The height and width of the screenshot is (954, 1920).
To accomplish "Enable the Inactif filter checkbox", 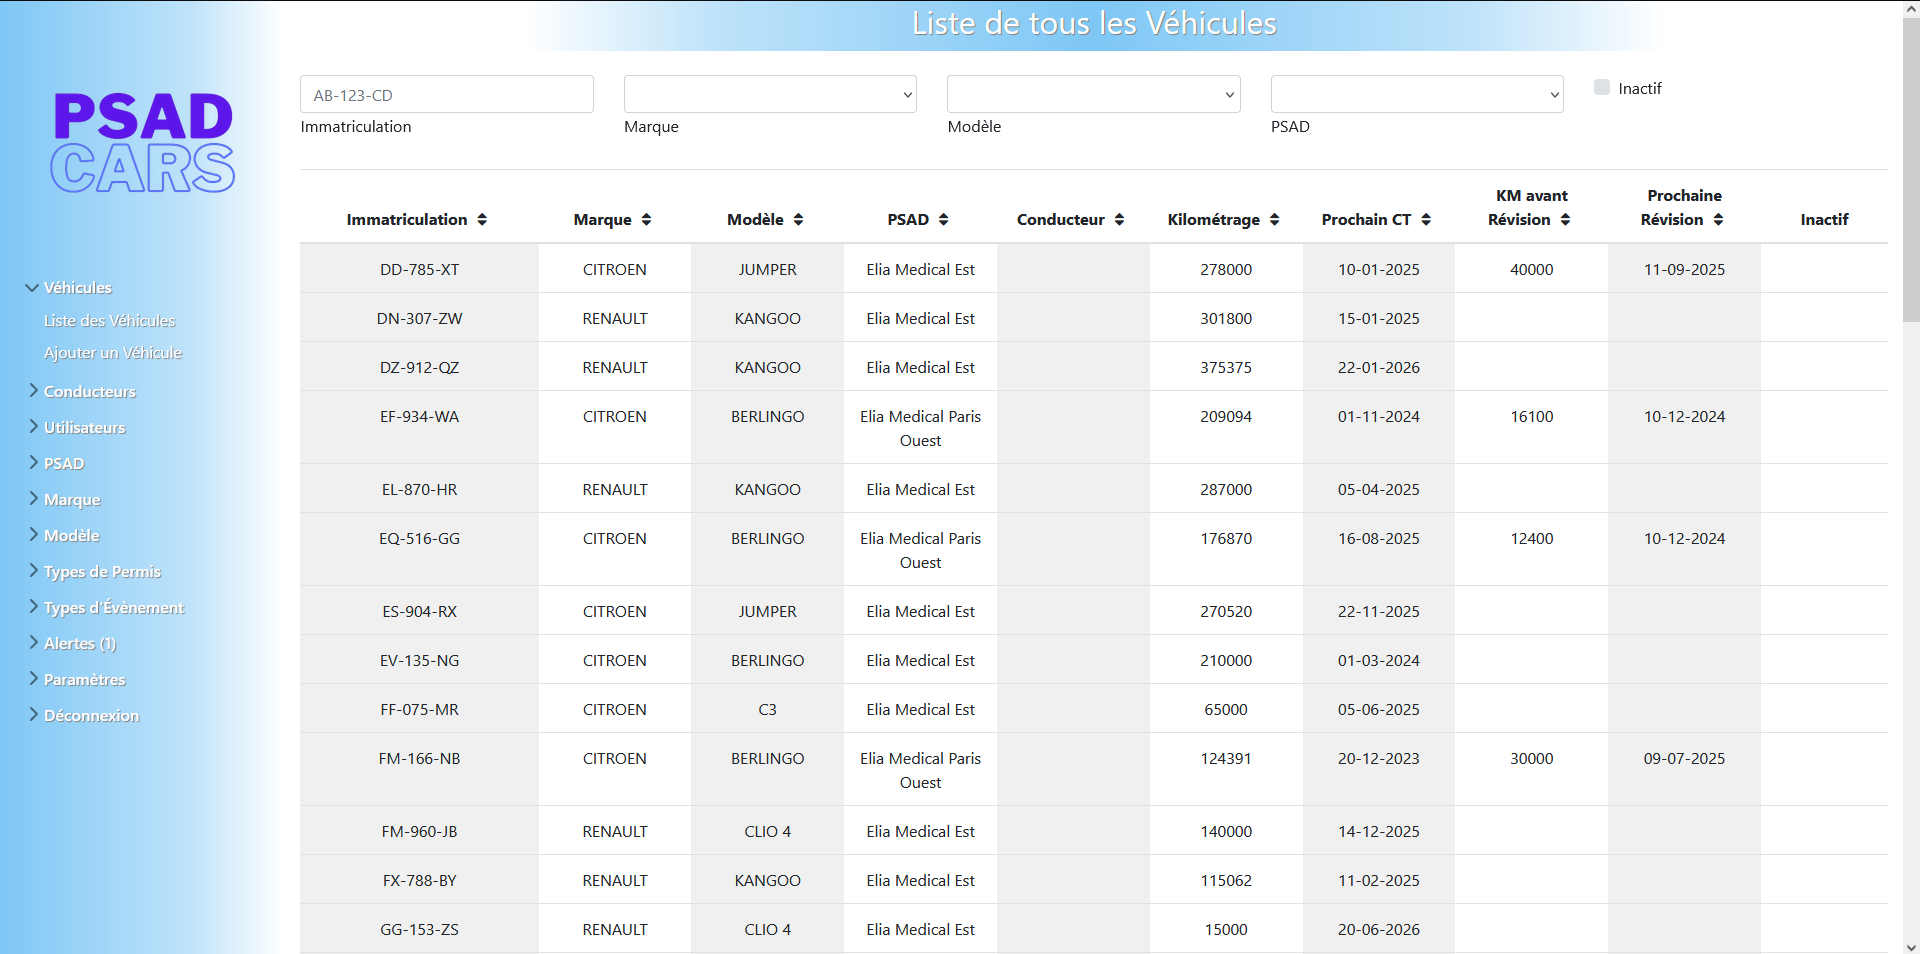I will [1600, 87].
